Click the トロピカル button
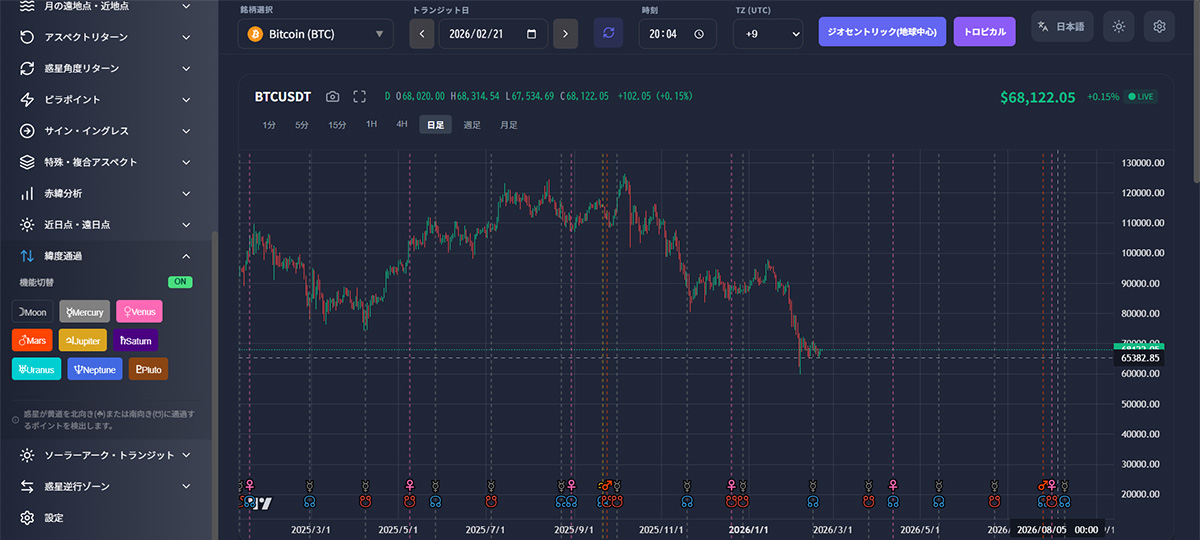 (984, 32)
